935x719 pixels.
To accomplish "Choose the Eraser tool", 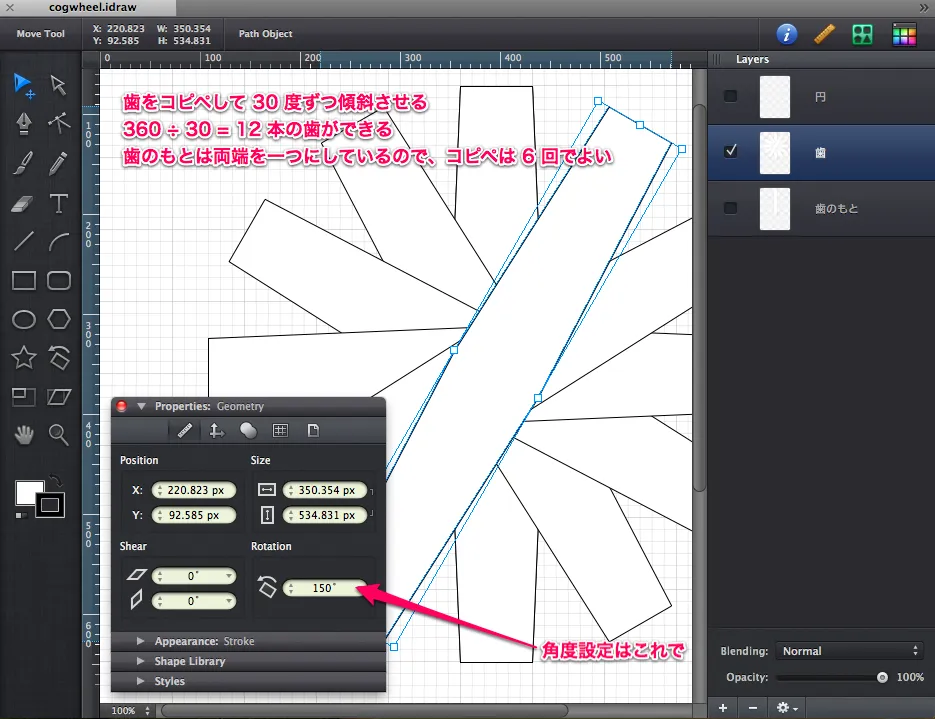I will [x=24, y=203].
